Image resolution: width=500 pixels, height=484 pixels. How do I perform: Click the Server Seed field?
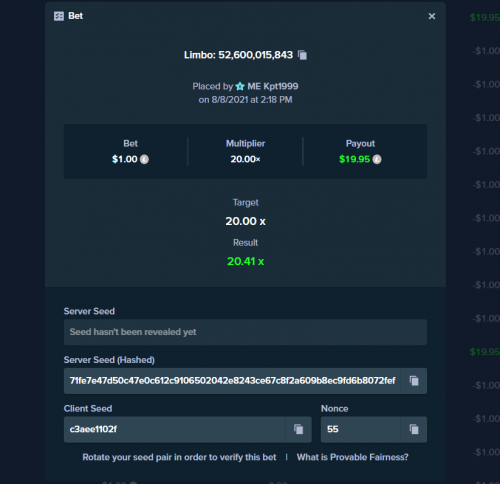point(245,332)
